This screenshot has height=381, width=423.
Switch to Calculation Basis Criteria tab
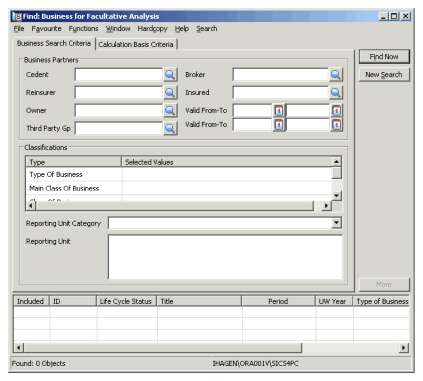136,44
